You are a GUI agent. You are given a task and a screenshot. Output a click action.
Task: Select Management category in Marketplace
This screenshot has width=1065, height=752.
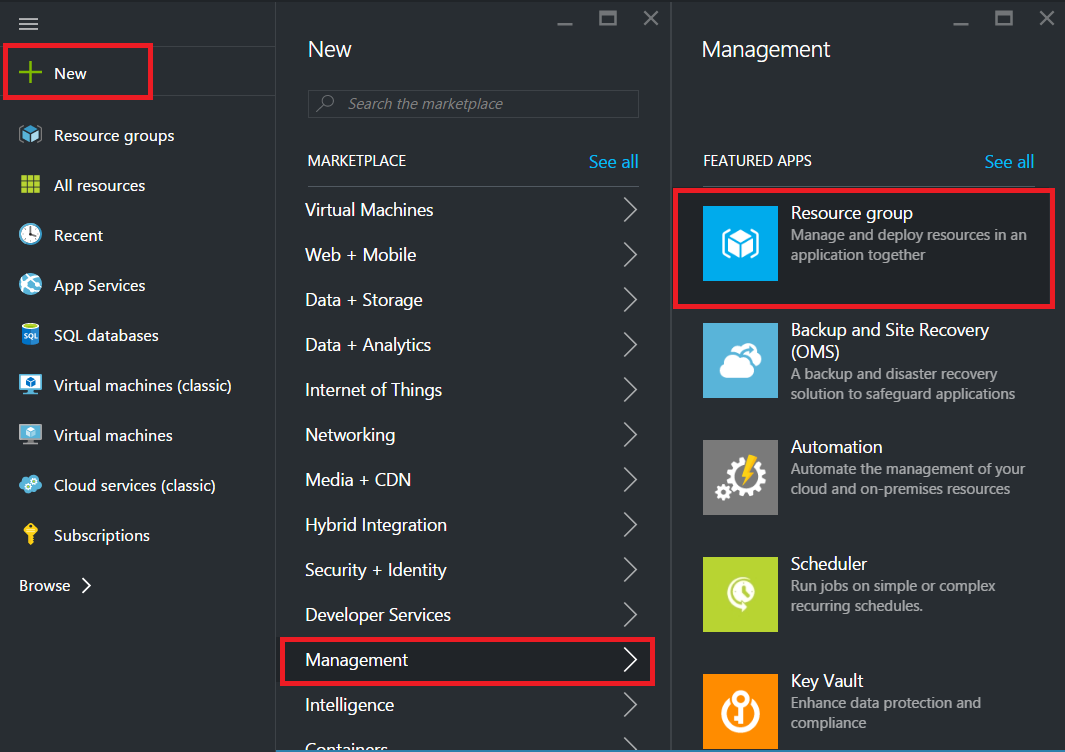click(468, 660)
